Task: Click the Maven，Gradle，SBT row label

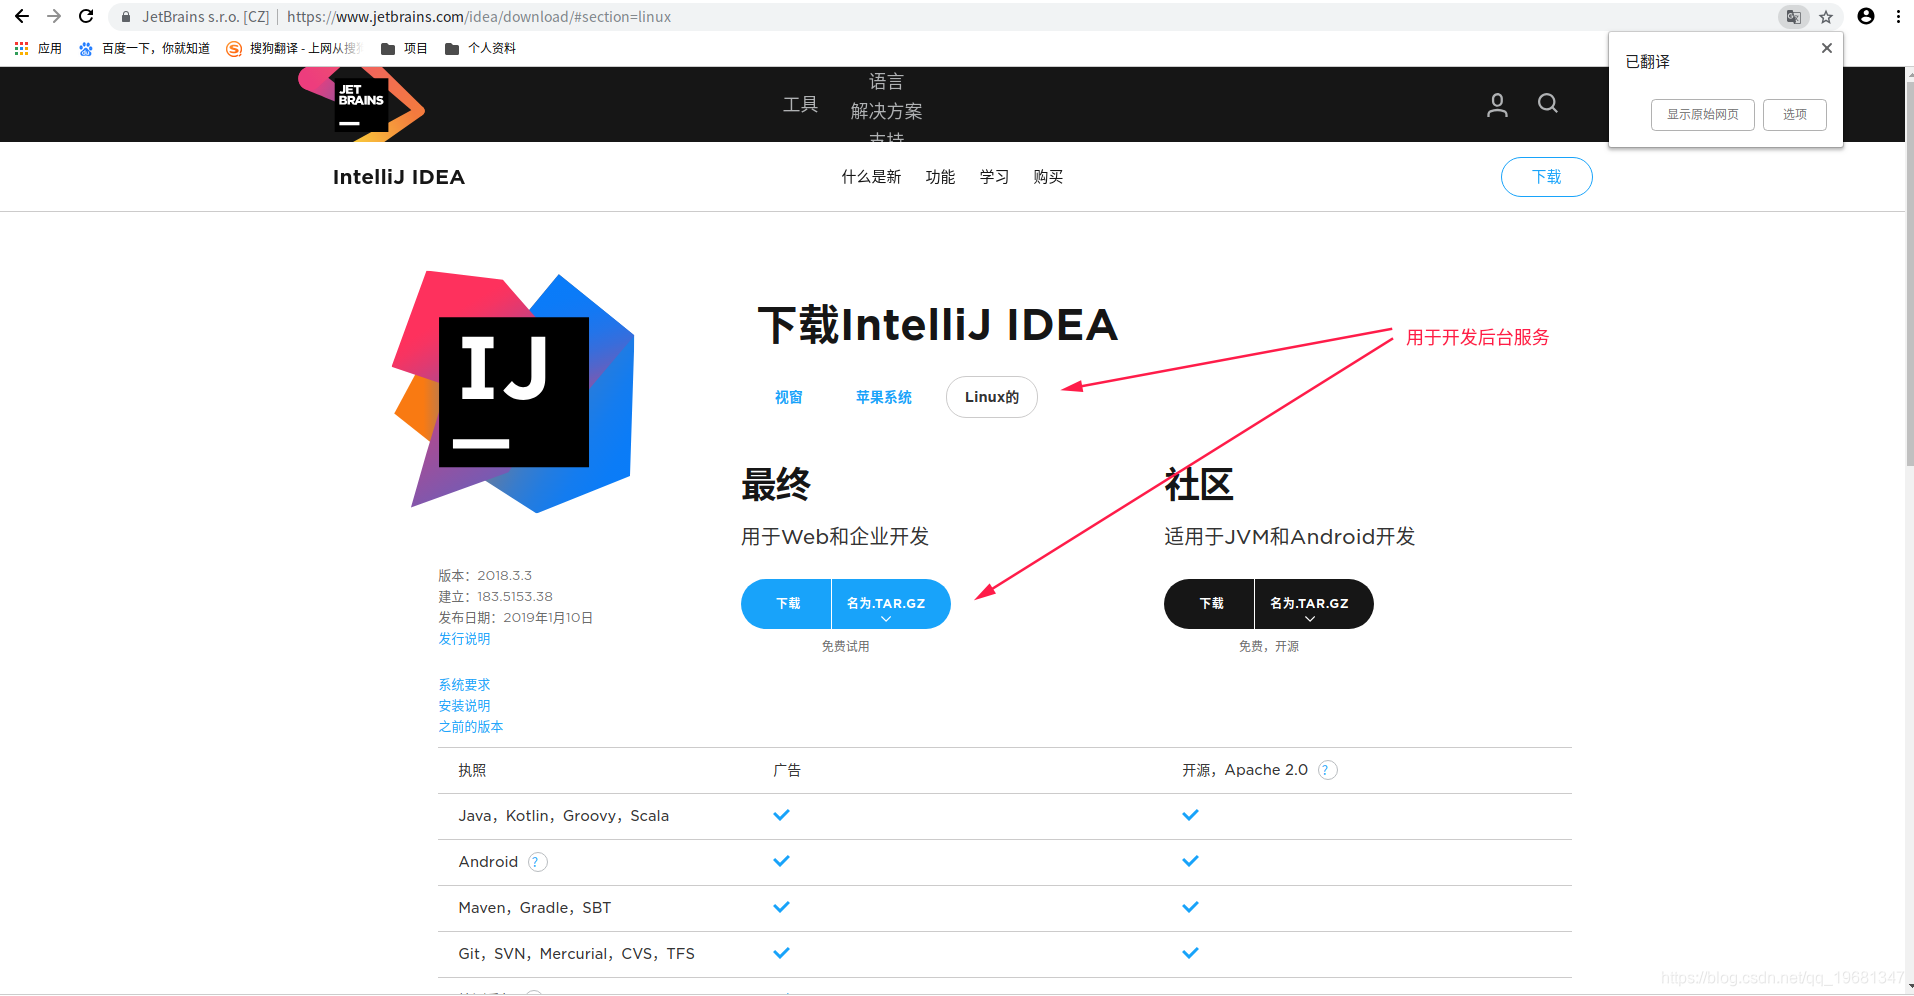Action: point(535,908)
